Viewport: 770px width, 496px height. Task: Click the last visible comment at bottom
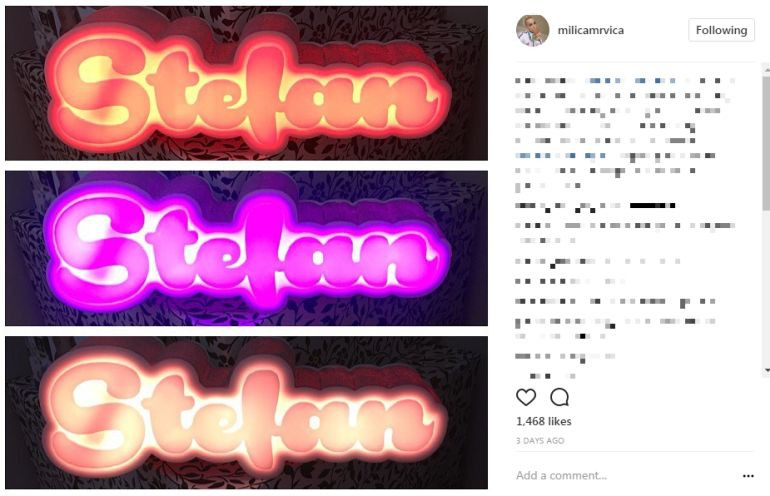553,376
